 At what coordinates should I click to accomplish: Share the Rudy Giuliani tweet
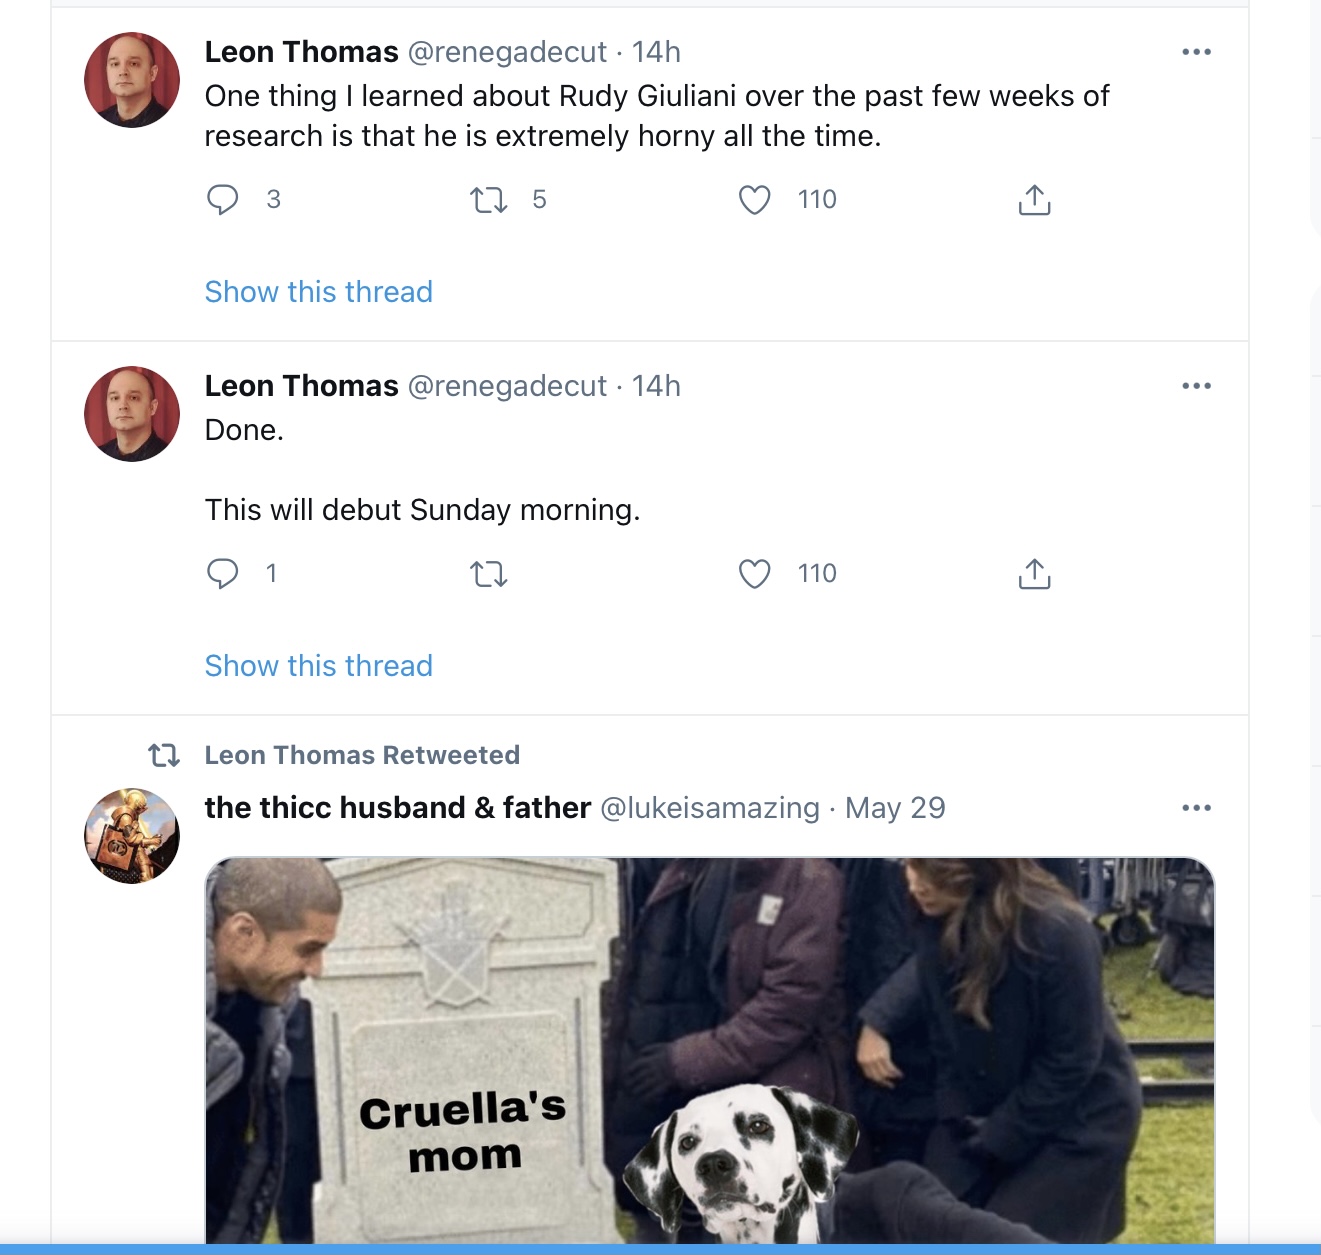point(1034,200)
